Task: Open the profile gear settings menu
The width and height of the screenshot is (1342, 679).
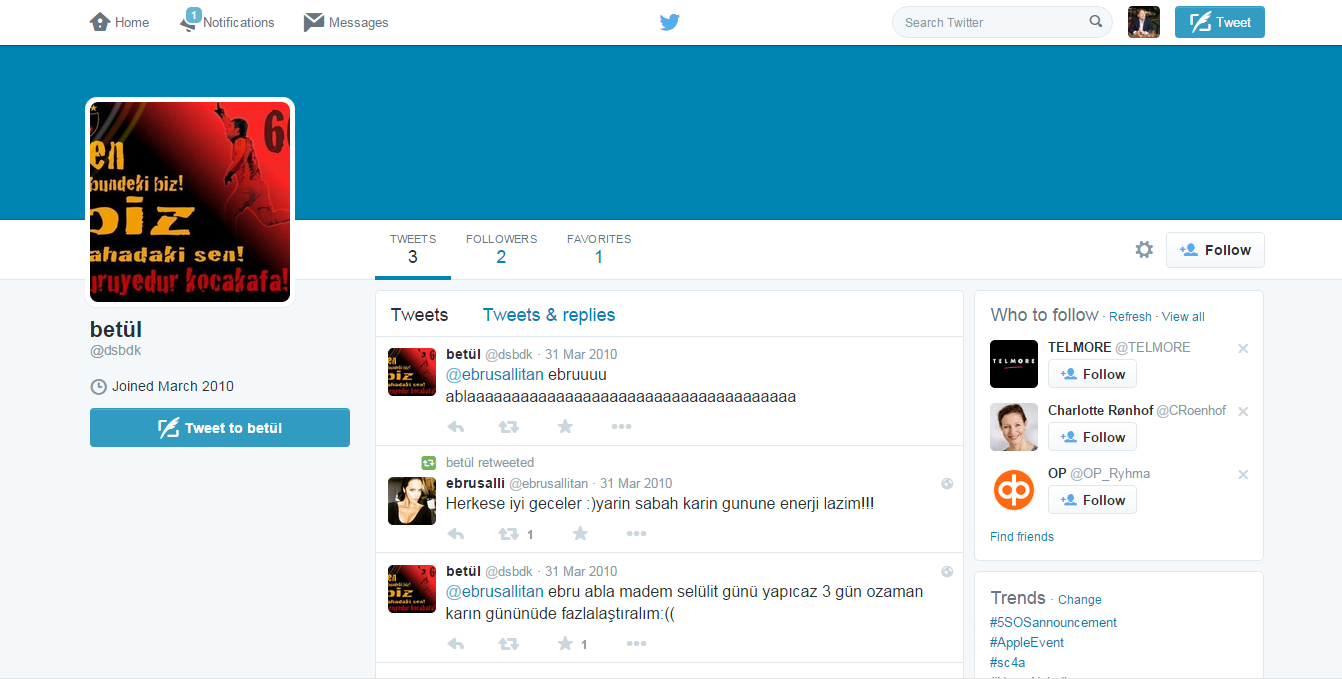Action: 1144,250
